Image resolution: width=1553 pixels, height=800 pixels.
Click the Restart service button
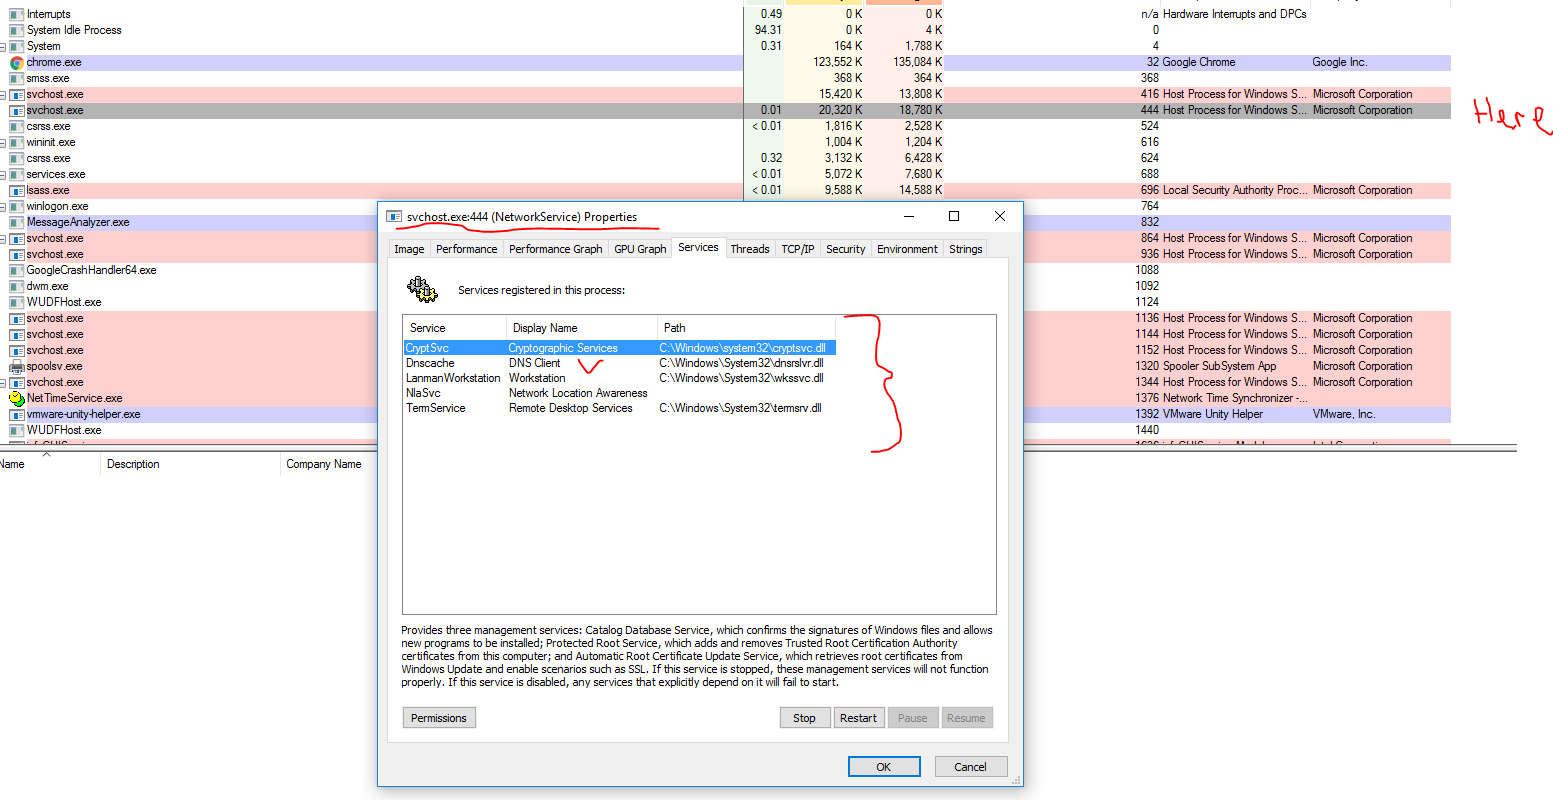coord(858,718)
